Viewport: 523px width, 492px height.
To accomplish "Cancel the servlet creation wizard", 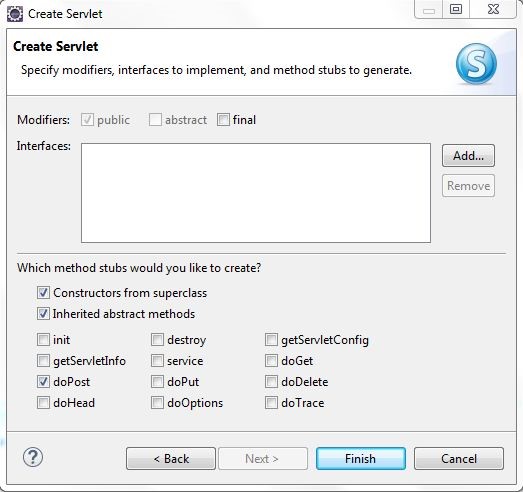I will tap(459, 459).
